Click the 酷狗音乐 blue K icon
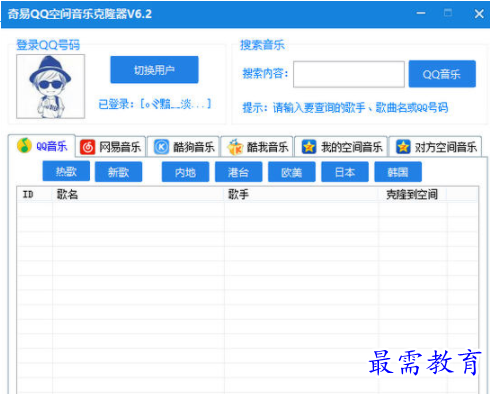Image resolution: width=490 pixels, height=394 pixels. click(x=161, y=147)
